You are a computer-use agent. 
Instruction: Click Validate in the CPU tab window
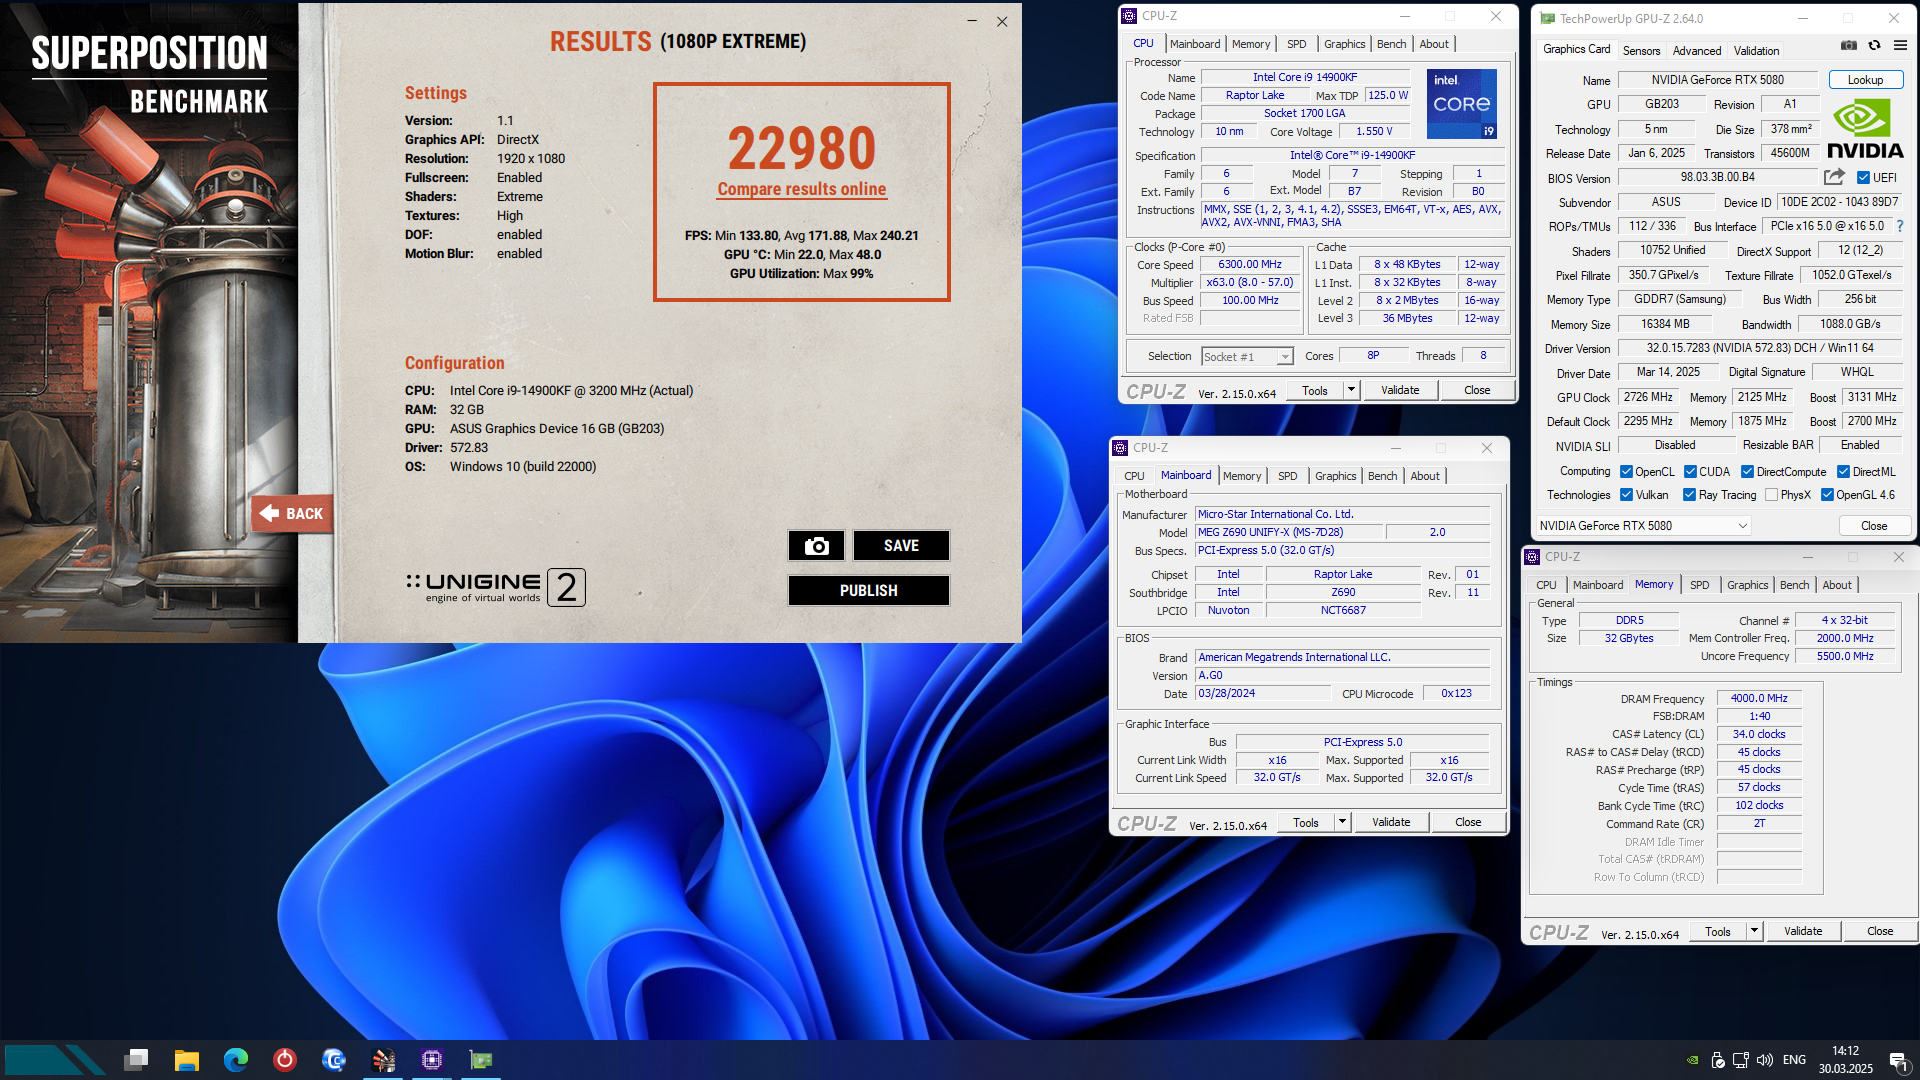pyautogui.click(x=1400, y=390)
